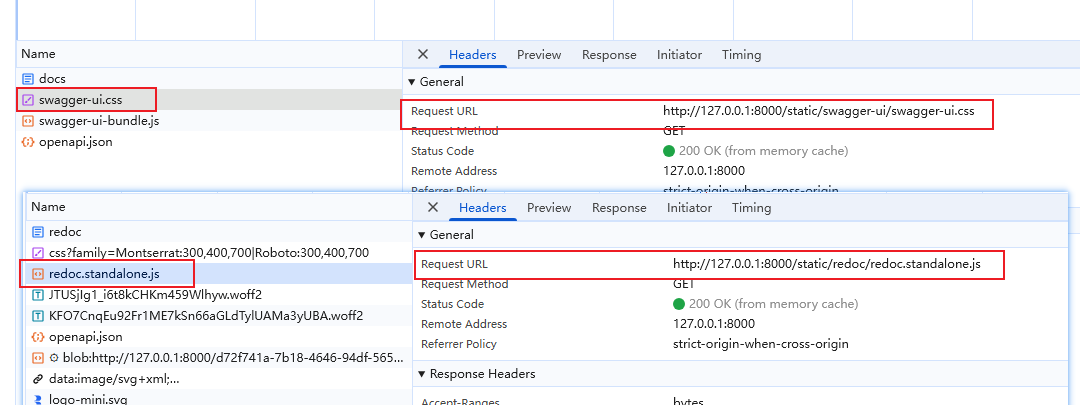Select data:image/svg+xml request row
The width and height of the screenshot is (1080, 405).
(219, 379)
